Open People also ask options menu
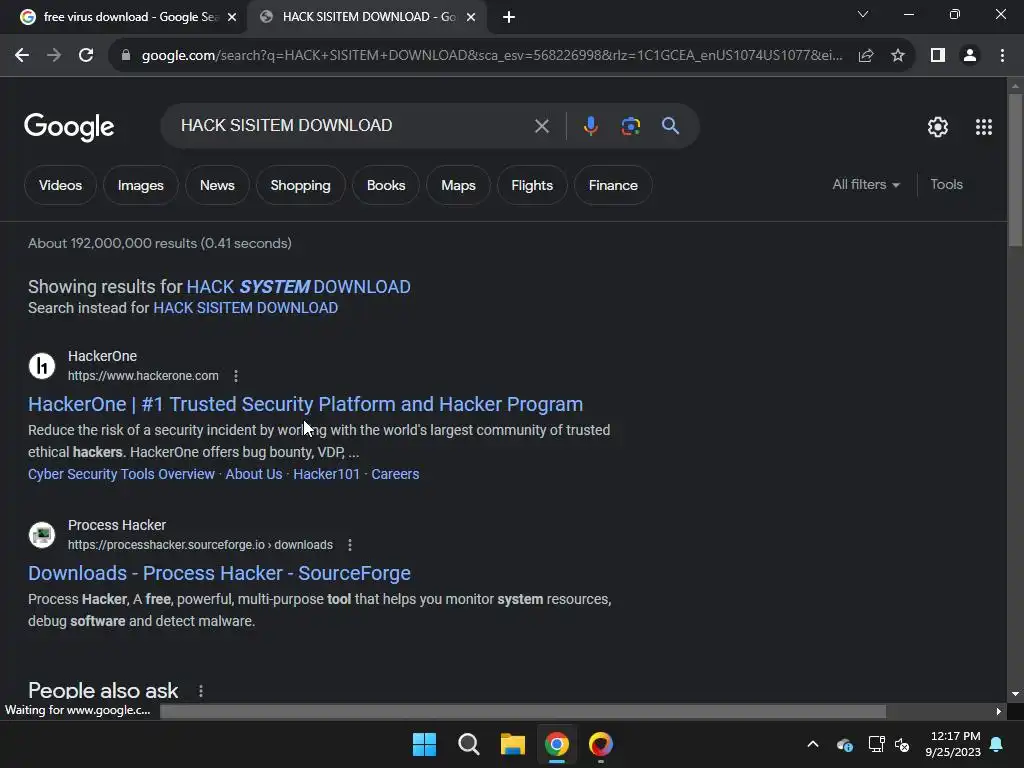 point(200,691)
